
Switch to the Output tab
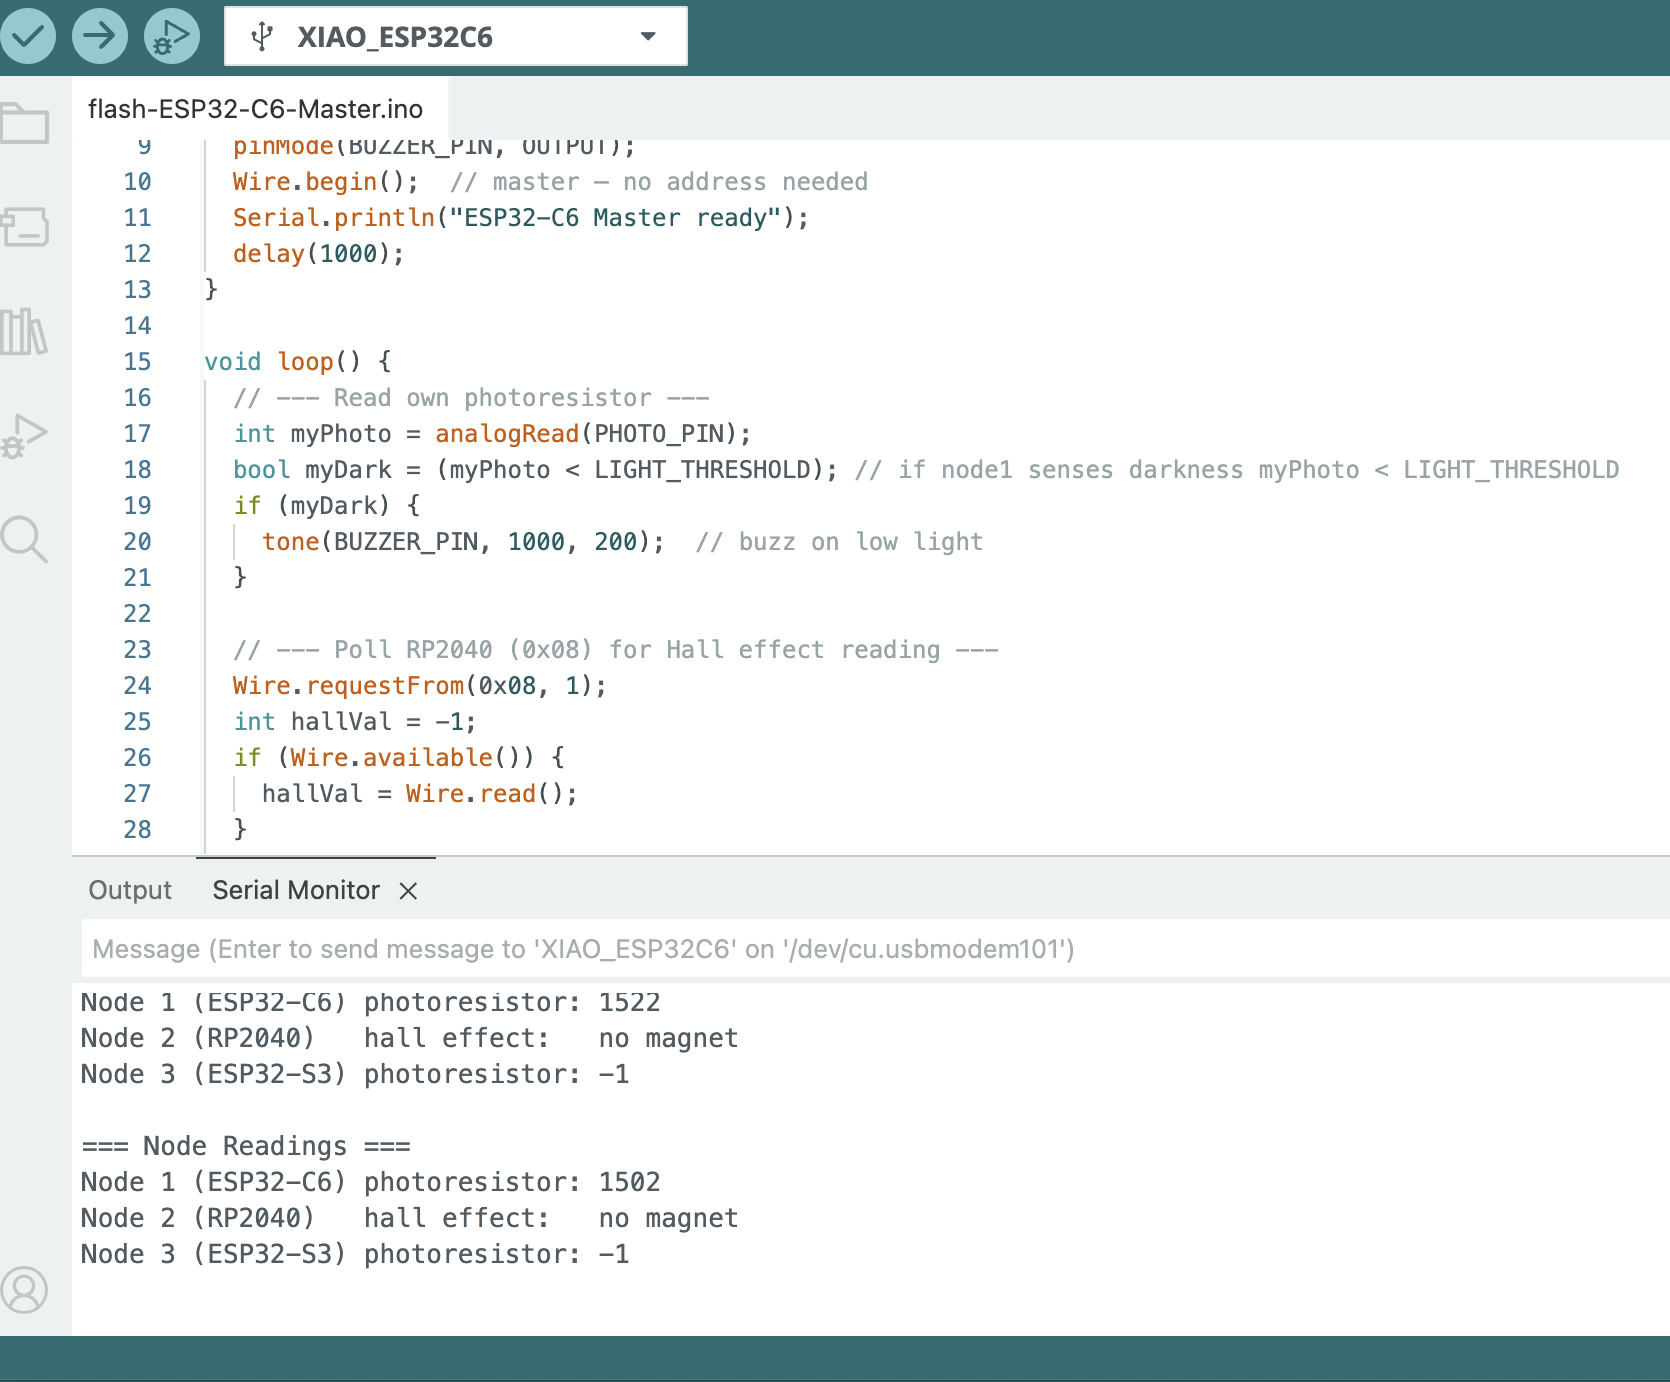[x=130, y=890]
